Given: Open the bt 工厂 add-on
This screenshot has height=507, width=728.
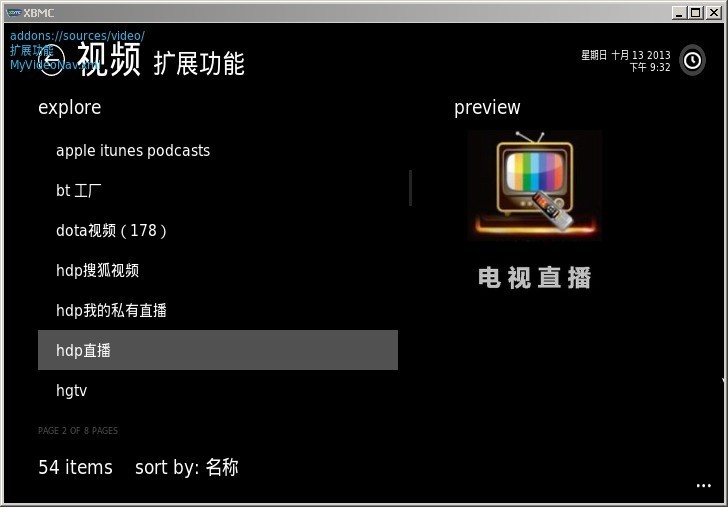Looking at the screenshot, I should 218,190.
